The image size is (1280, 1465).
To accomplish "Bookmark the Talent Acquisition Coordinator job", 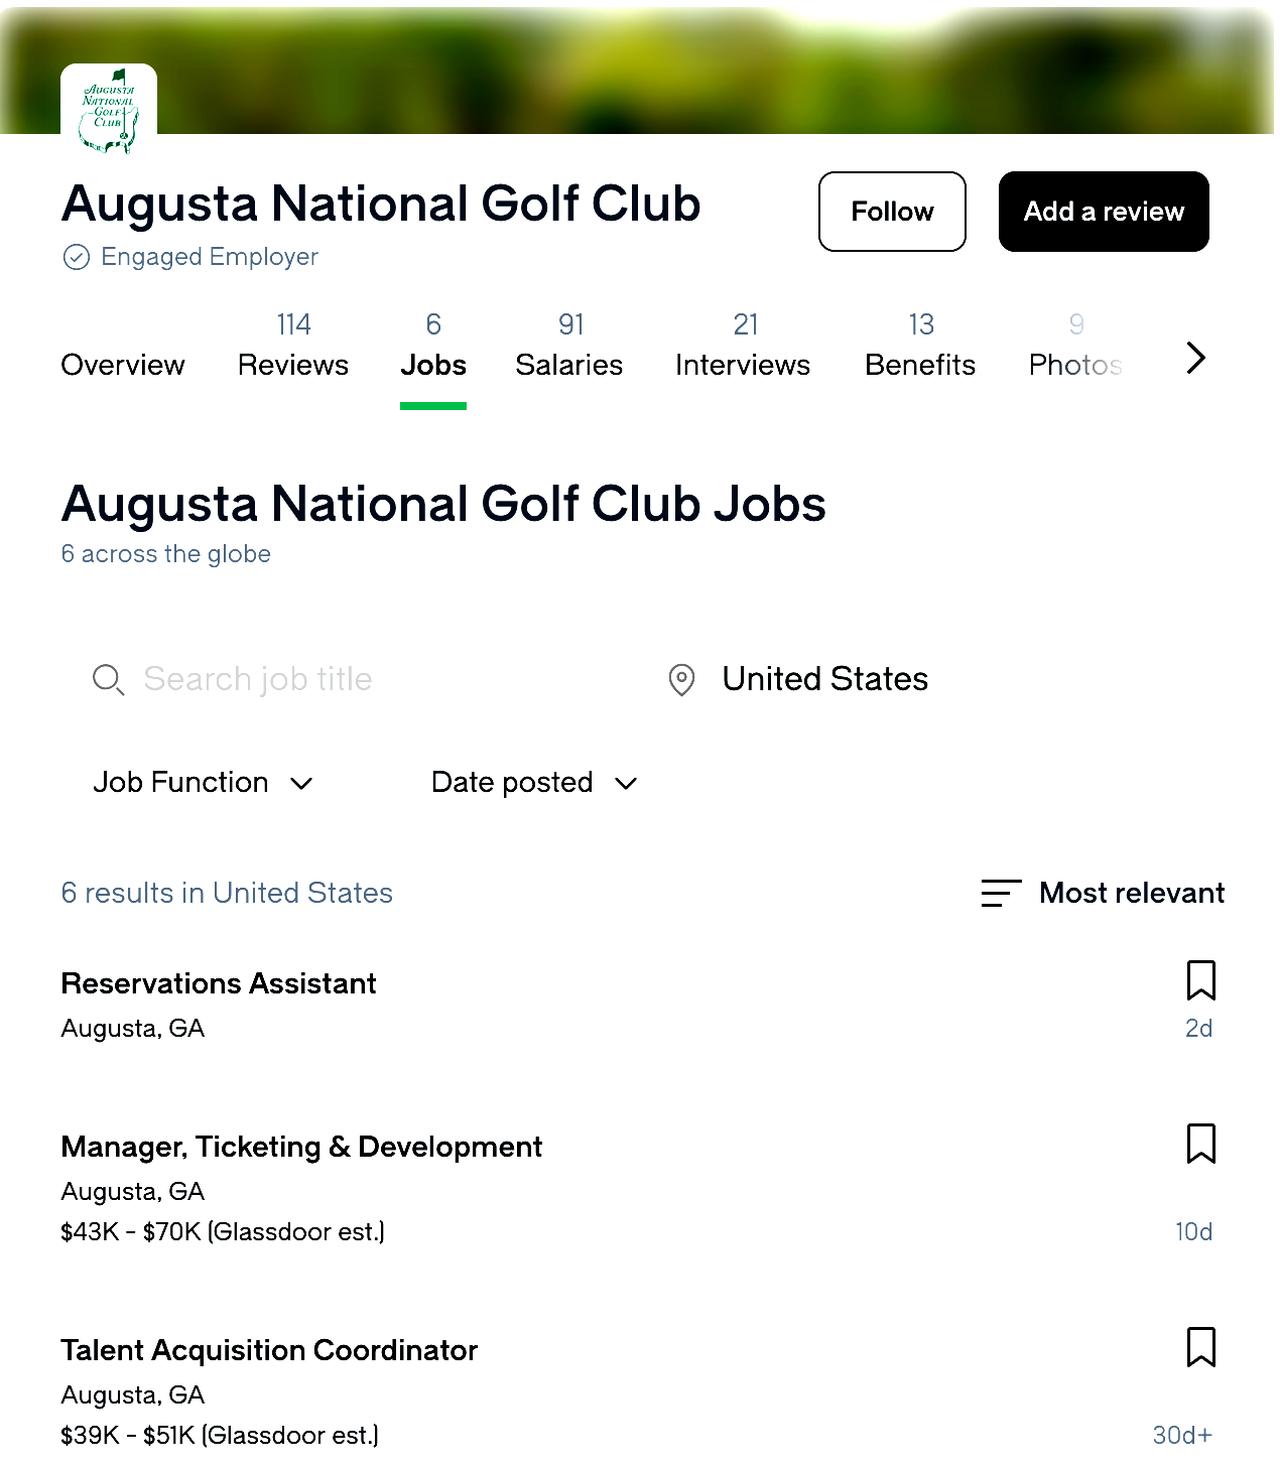I will pos(1201,1347).
